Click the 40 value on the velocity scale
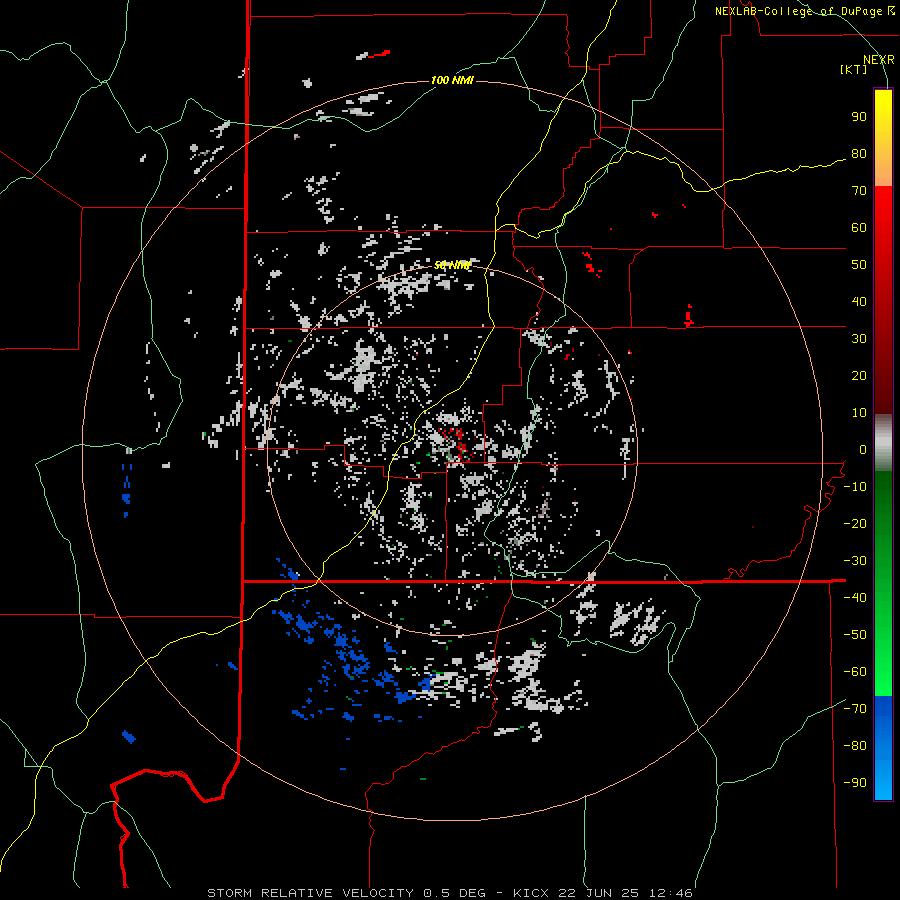Screen dimensions: 900x900 pyautogui.click(x=859, y=302)
